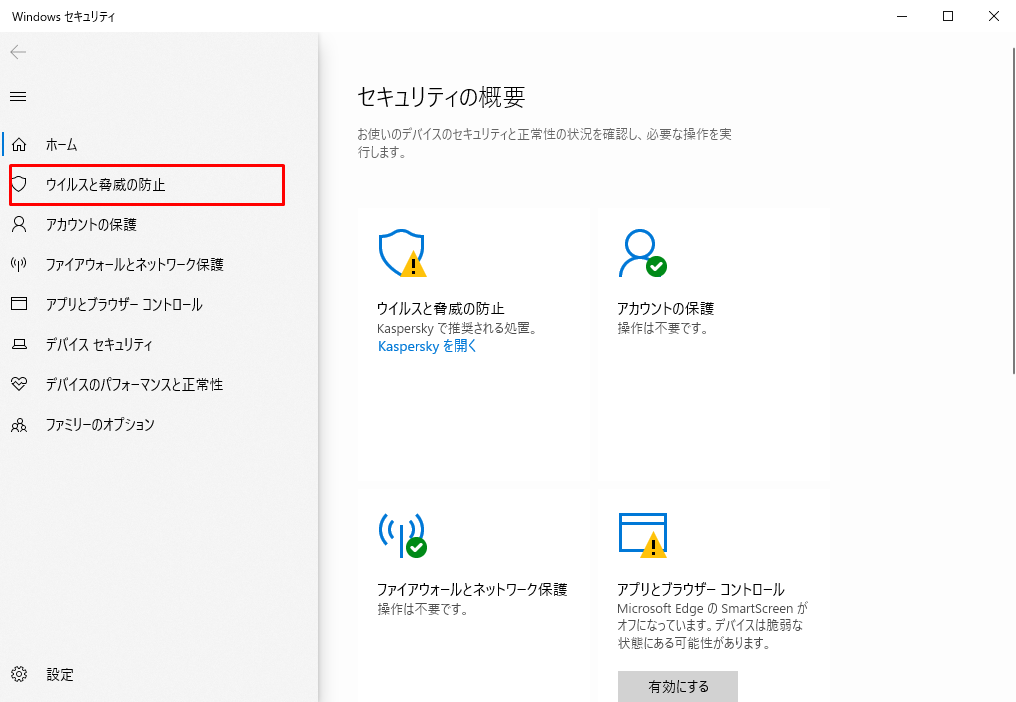This screenshot has height=702, width=1016.
Task: Open ファミリーのオプション via the family icon
Action: coord(19,424)
